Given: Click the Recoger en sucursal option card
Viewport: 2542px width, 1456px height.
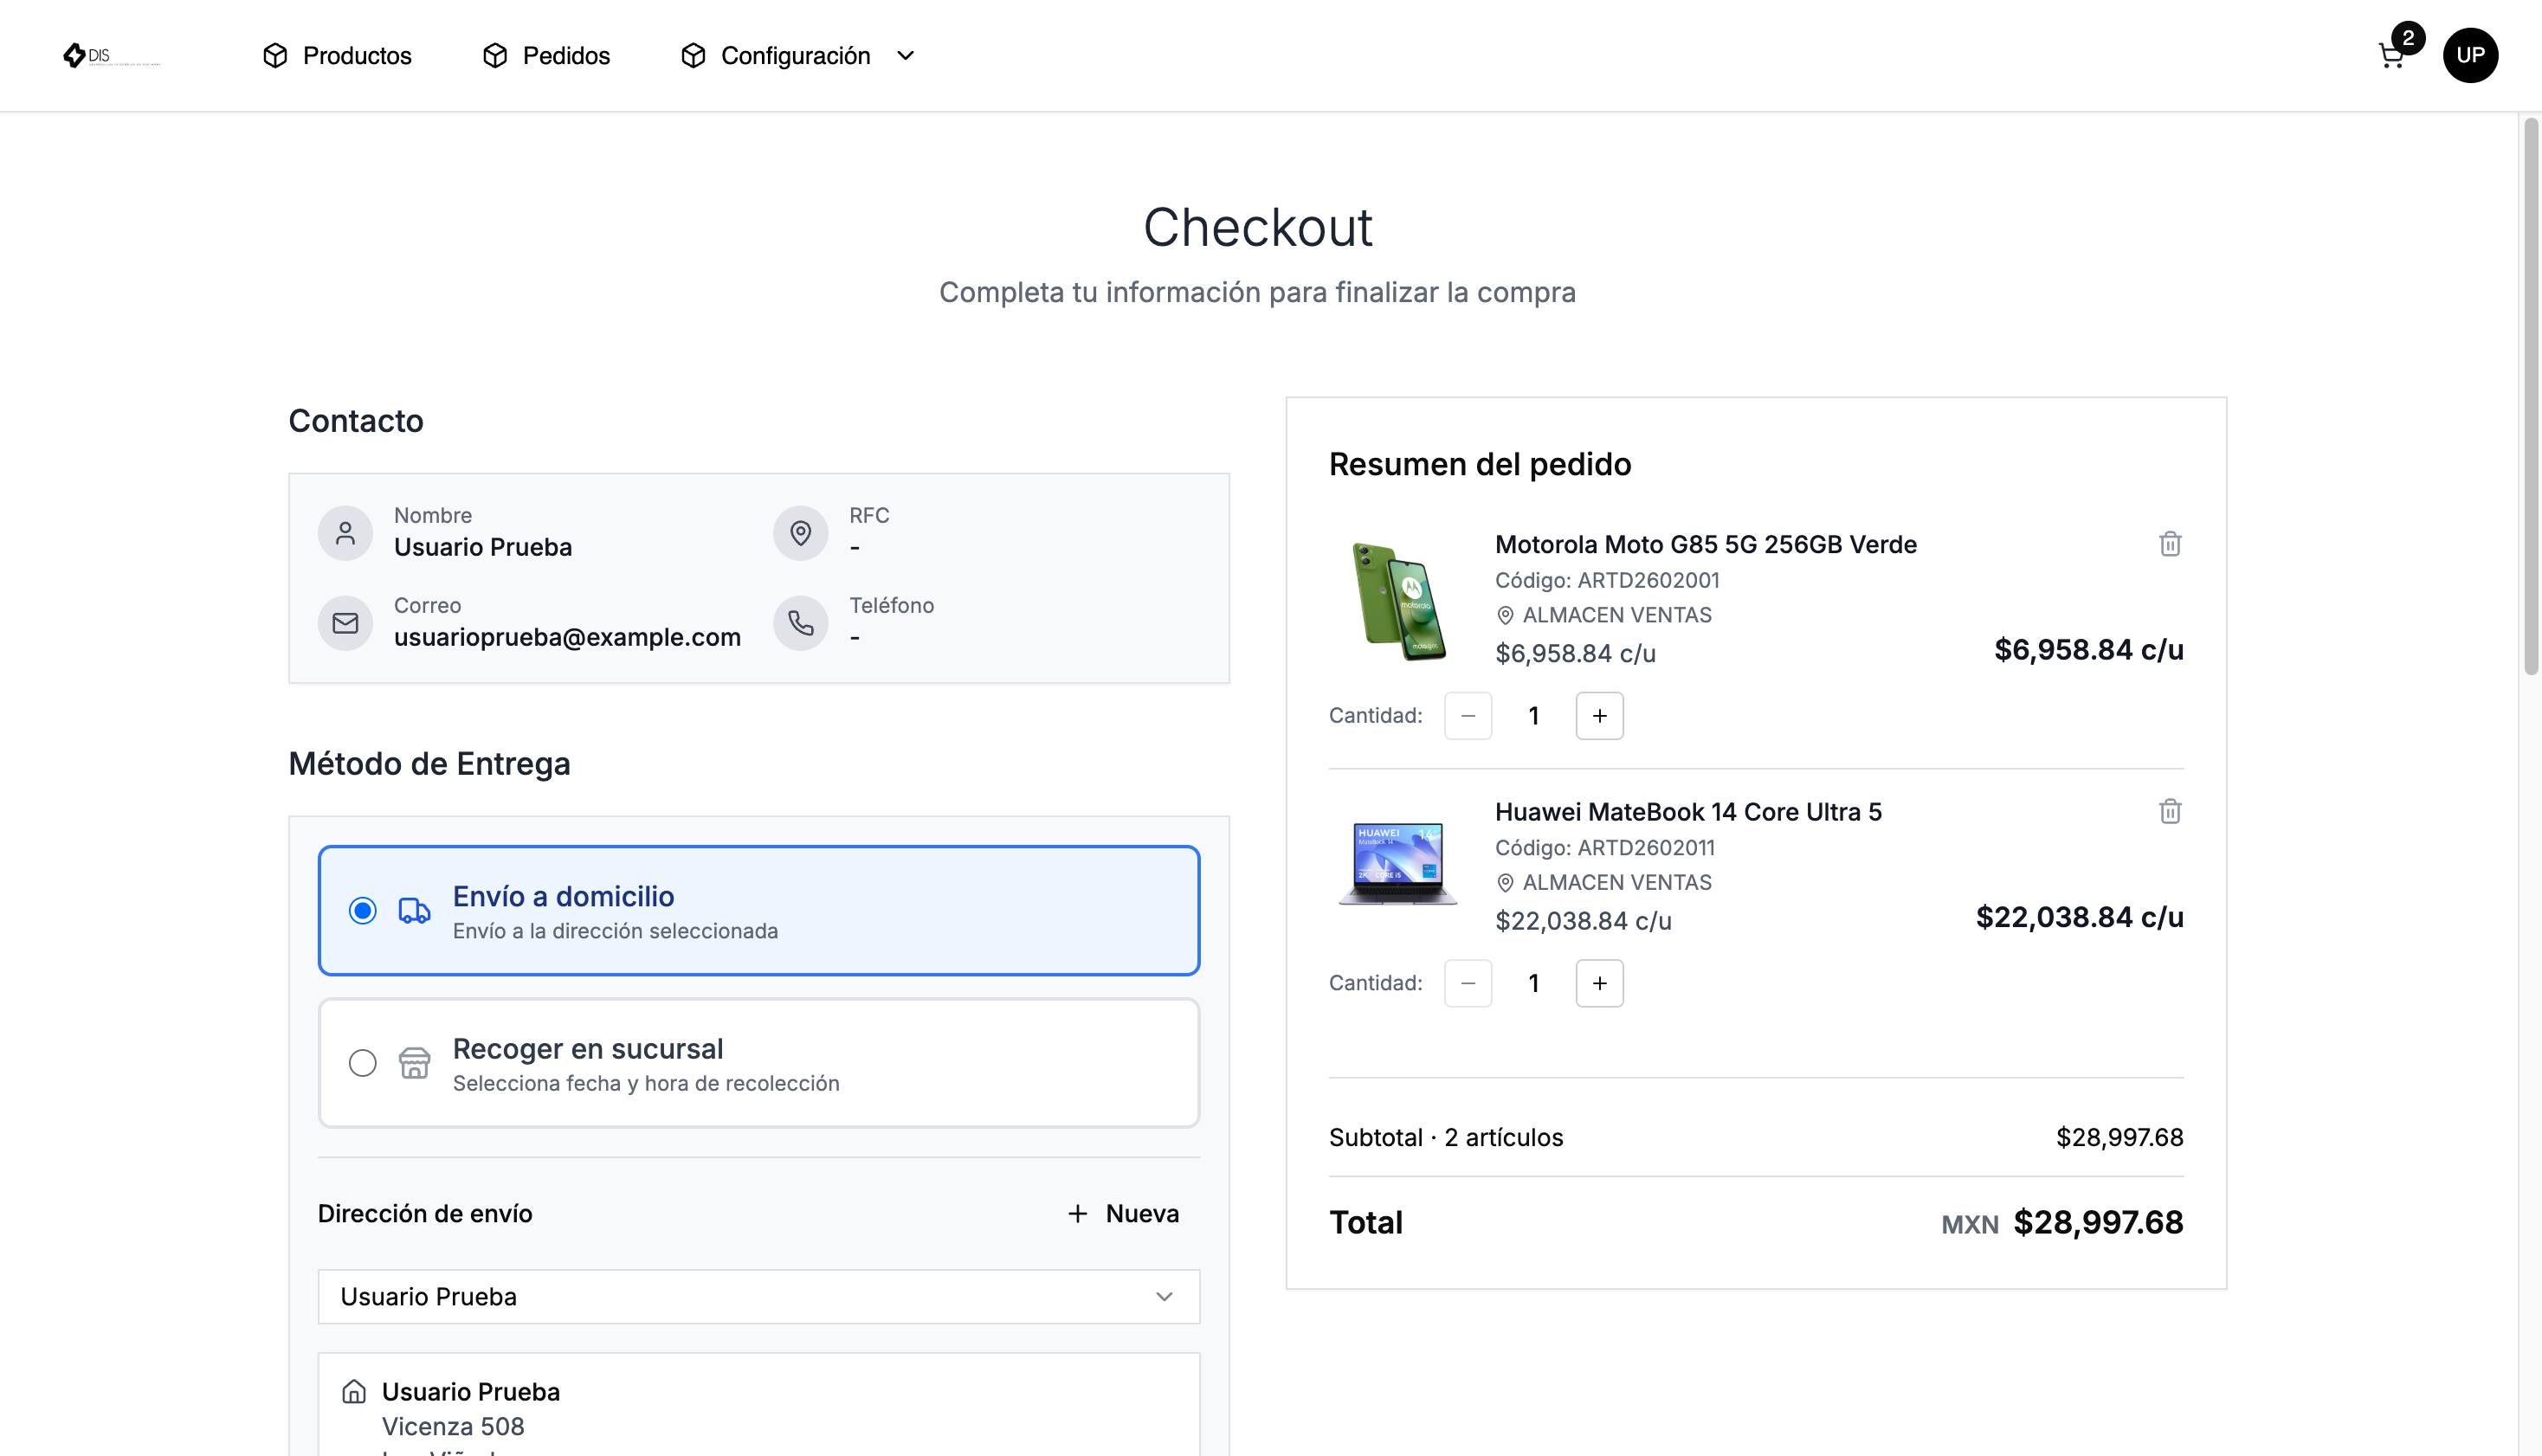Looking at the screenshot, I should 758,1063.
